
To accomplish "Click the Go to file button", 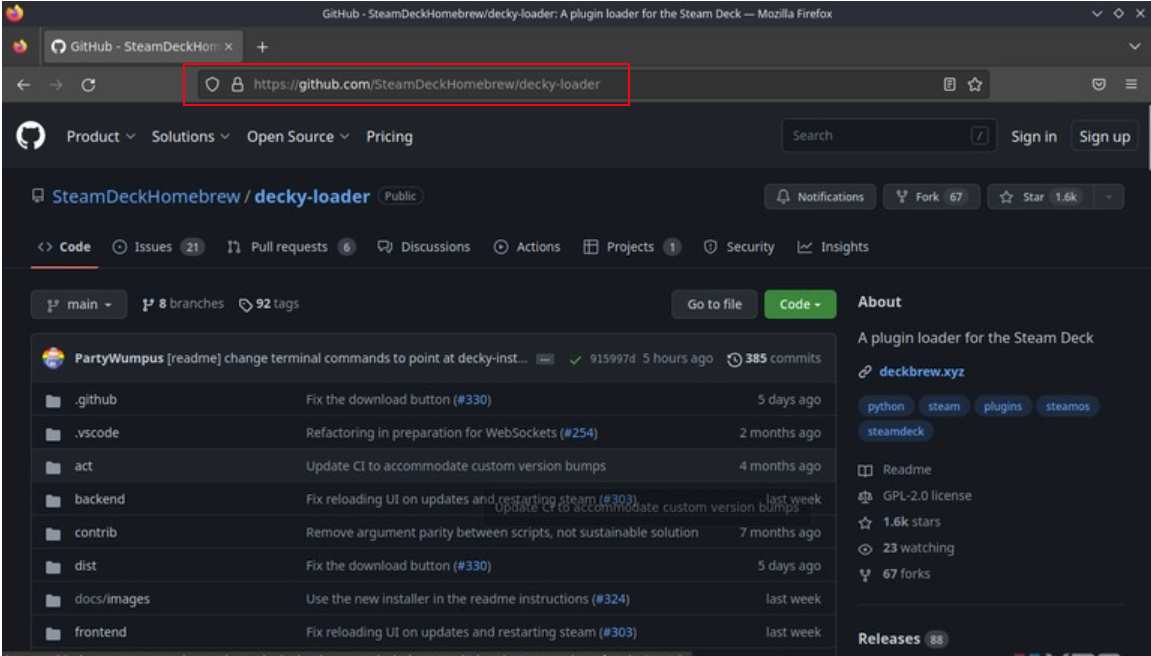I will point(714,305).
